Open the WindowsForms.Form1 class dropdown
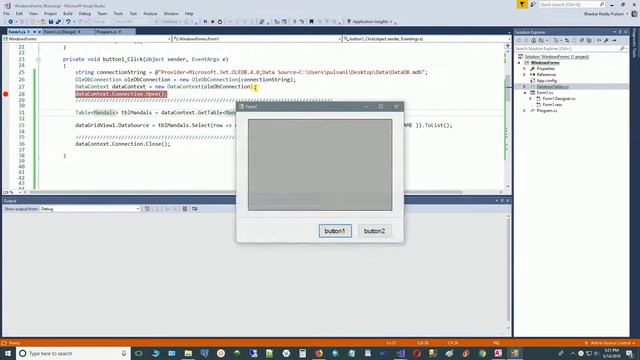 point(257,39)
